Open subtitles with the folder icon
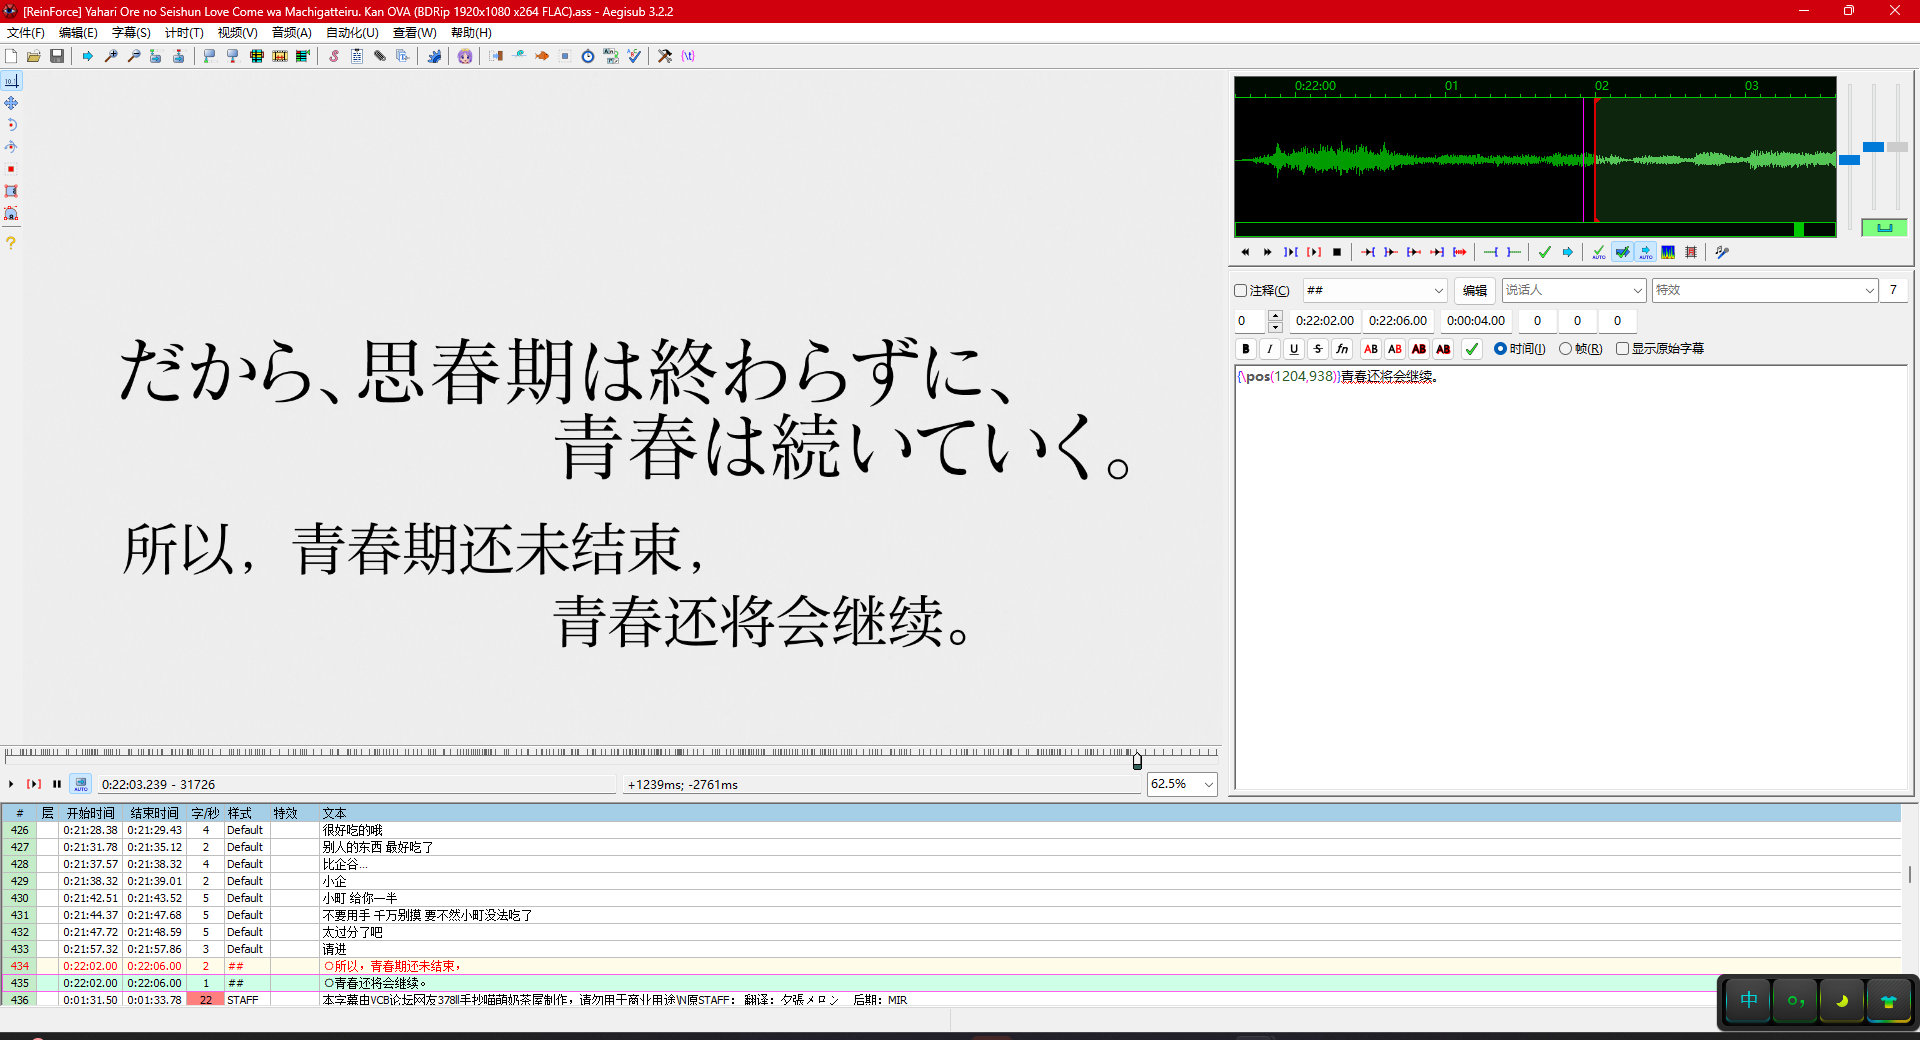Image resolution: width=1920 pixels, height=1040 pixels. point(34,56)
